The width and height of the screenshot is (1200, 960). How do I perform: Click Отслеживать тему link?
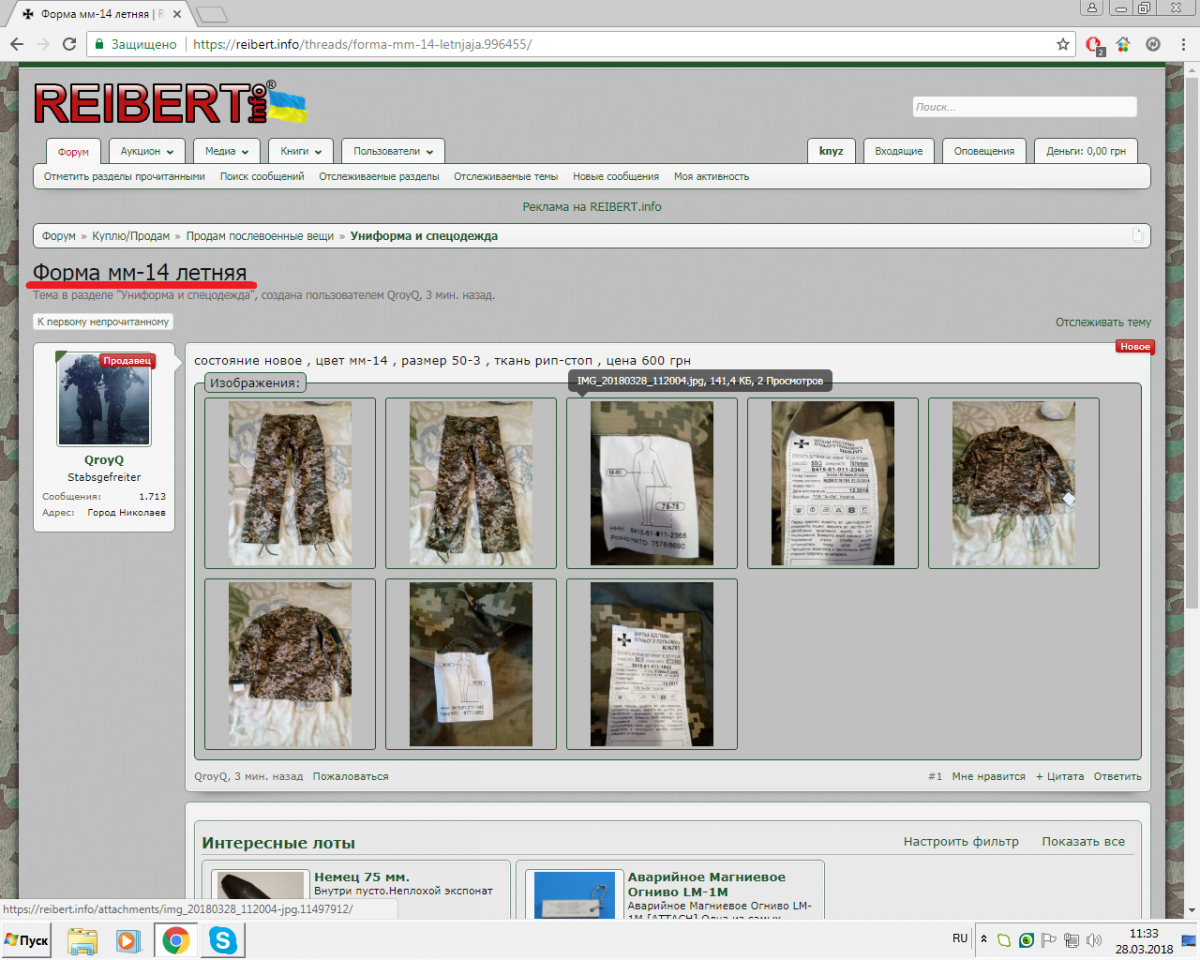point(1103,322)
